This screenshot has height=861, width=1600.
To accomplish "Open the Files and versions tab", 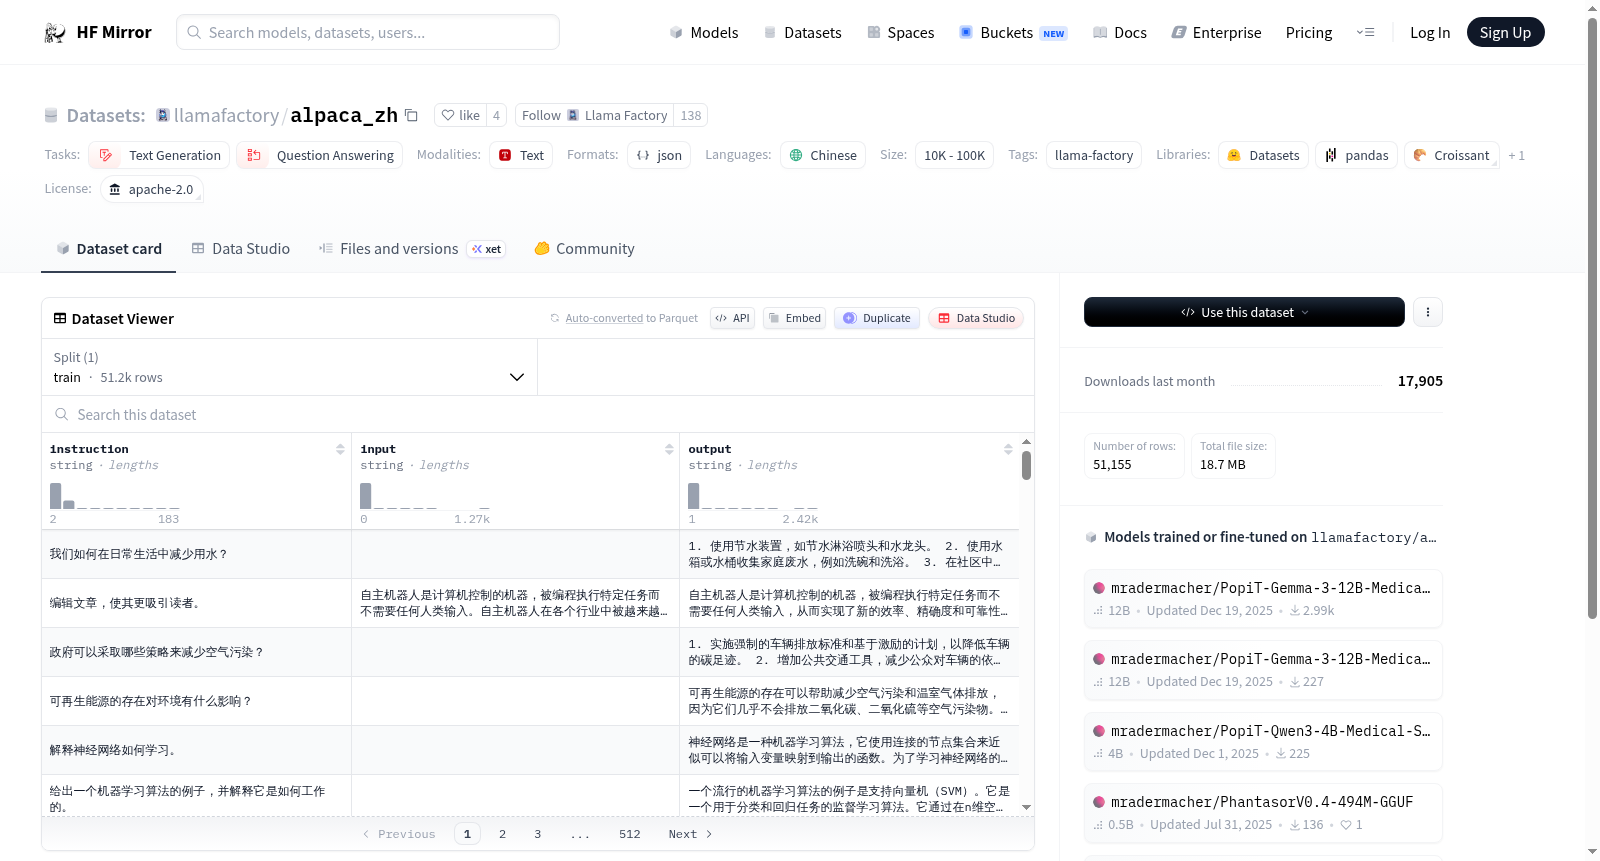I will click(x=411, y=248).
